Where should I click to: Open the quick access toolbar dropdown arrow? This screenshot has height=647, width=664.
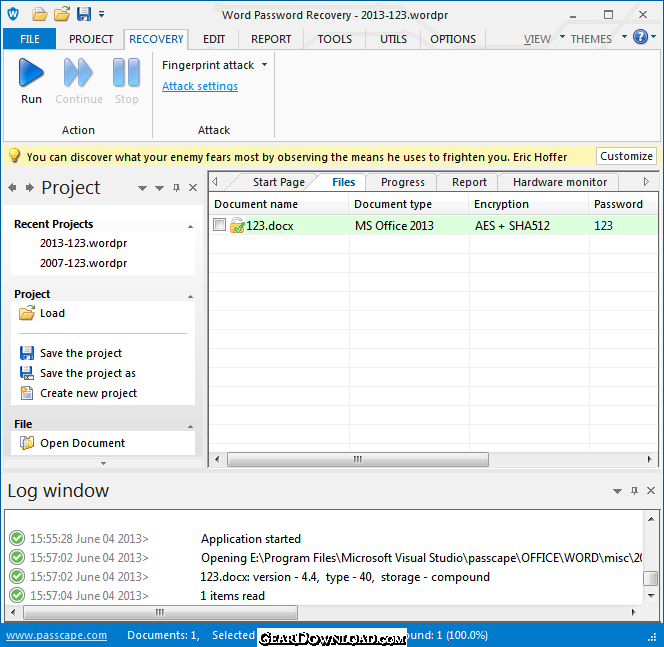click(102, 14)
